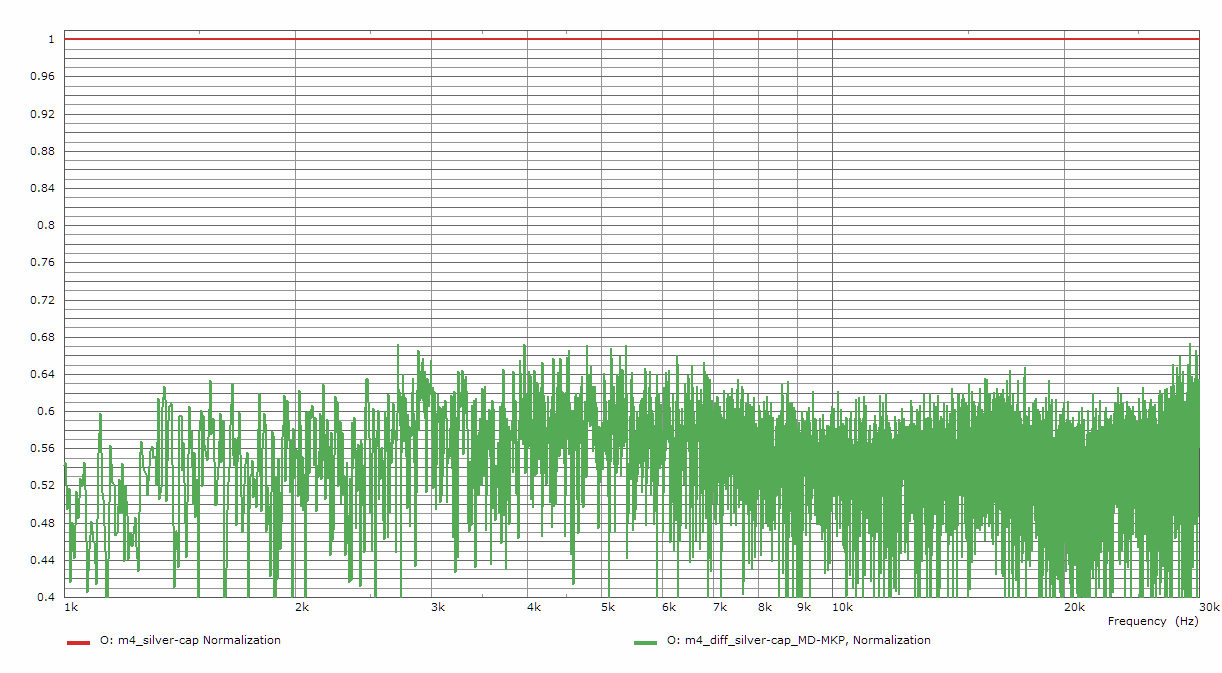Click the 7k frequency axis label
The height and width of the screenshot is (673, 1222).
718,607
